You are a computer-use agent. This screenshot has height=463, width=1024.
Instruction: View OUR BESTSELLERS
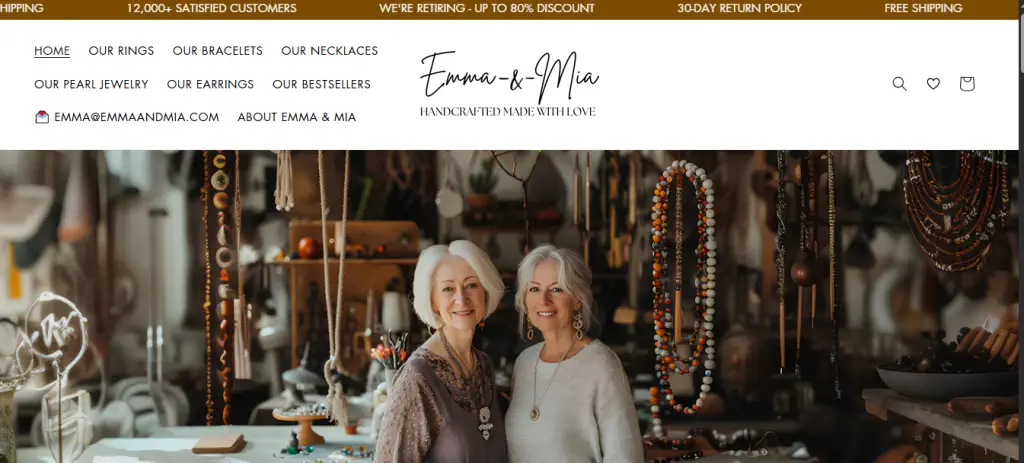pyautogui.click(x=321, y=84)
